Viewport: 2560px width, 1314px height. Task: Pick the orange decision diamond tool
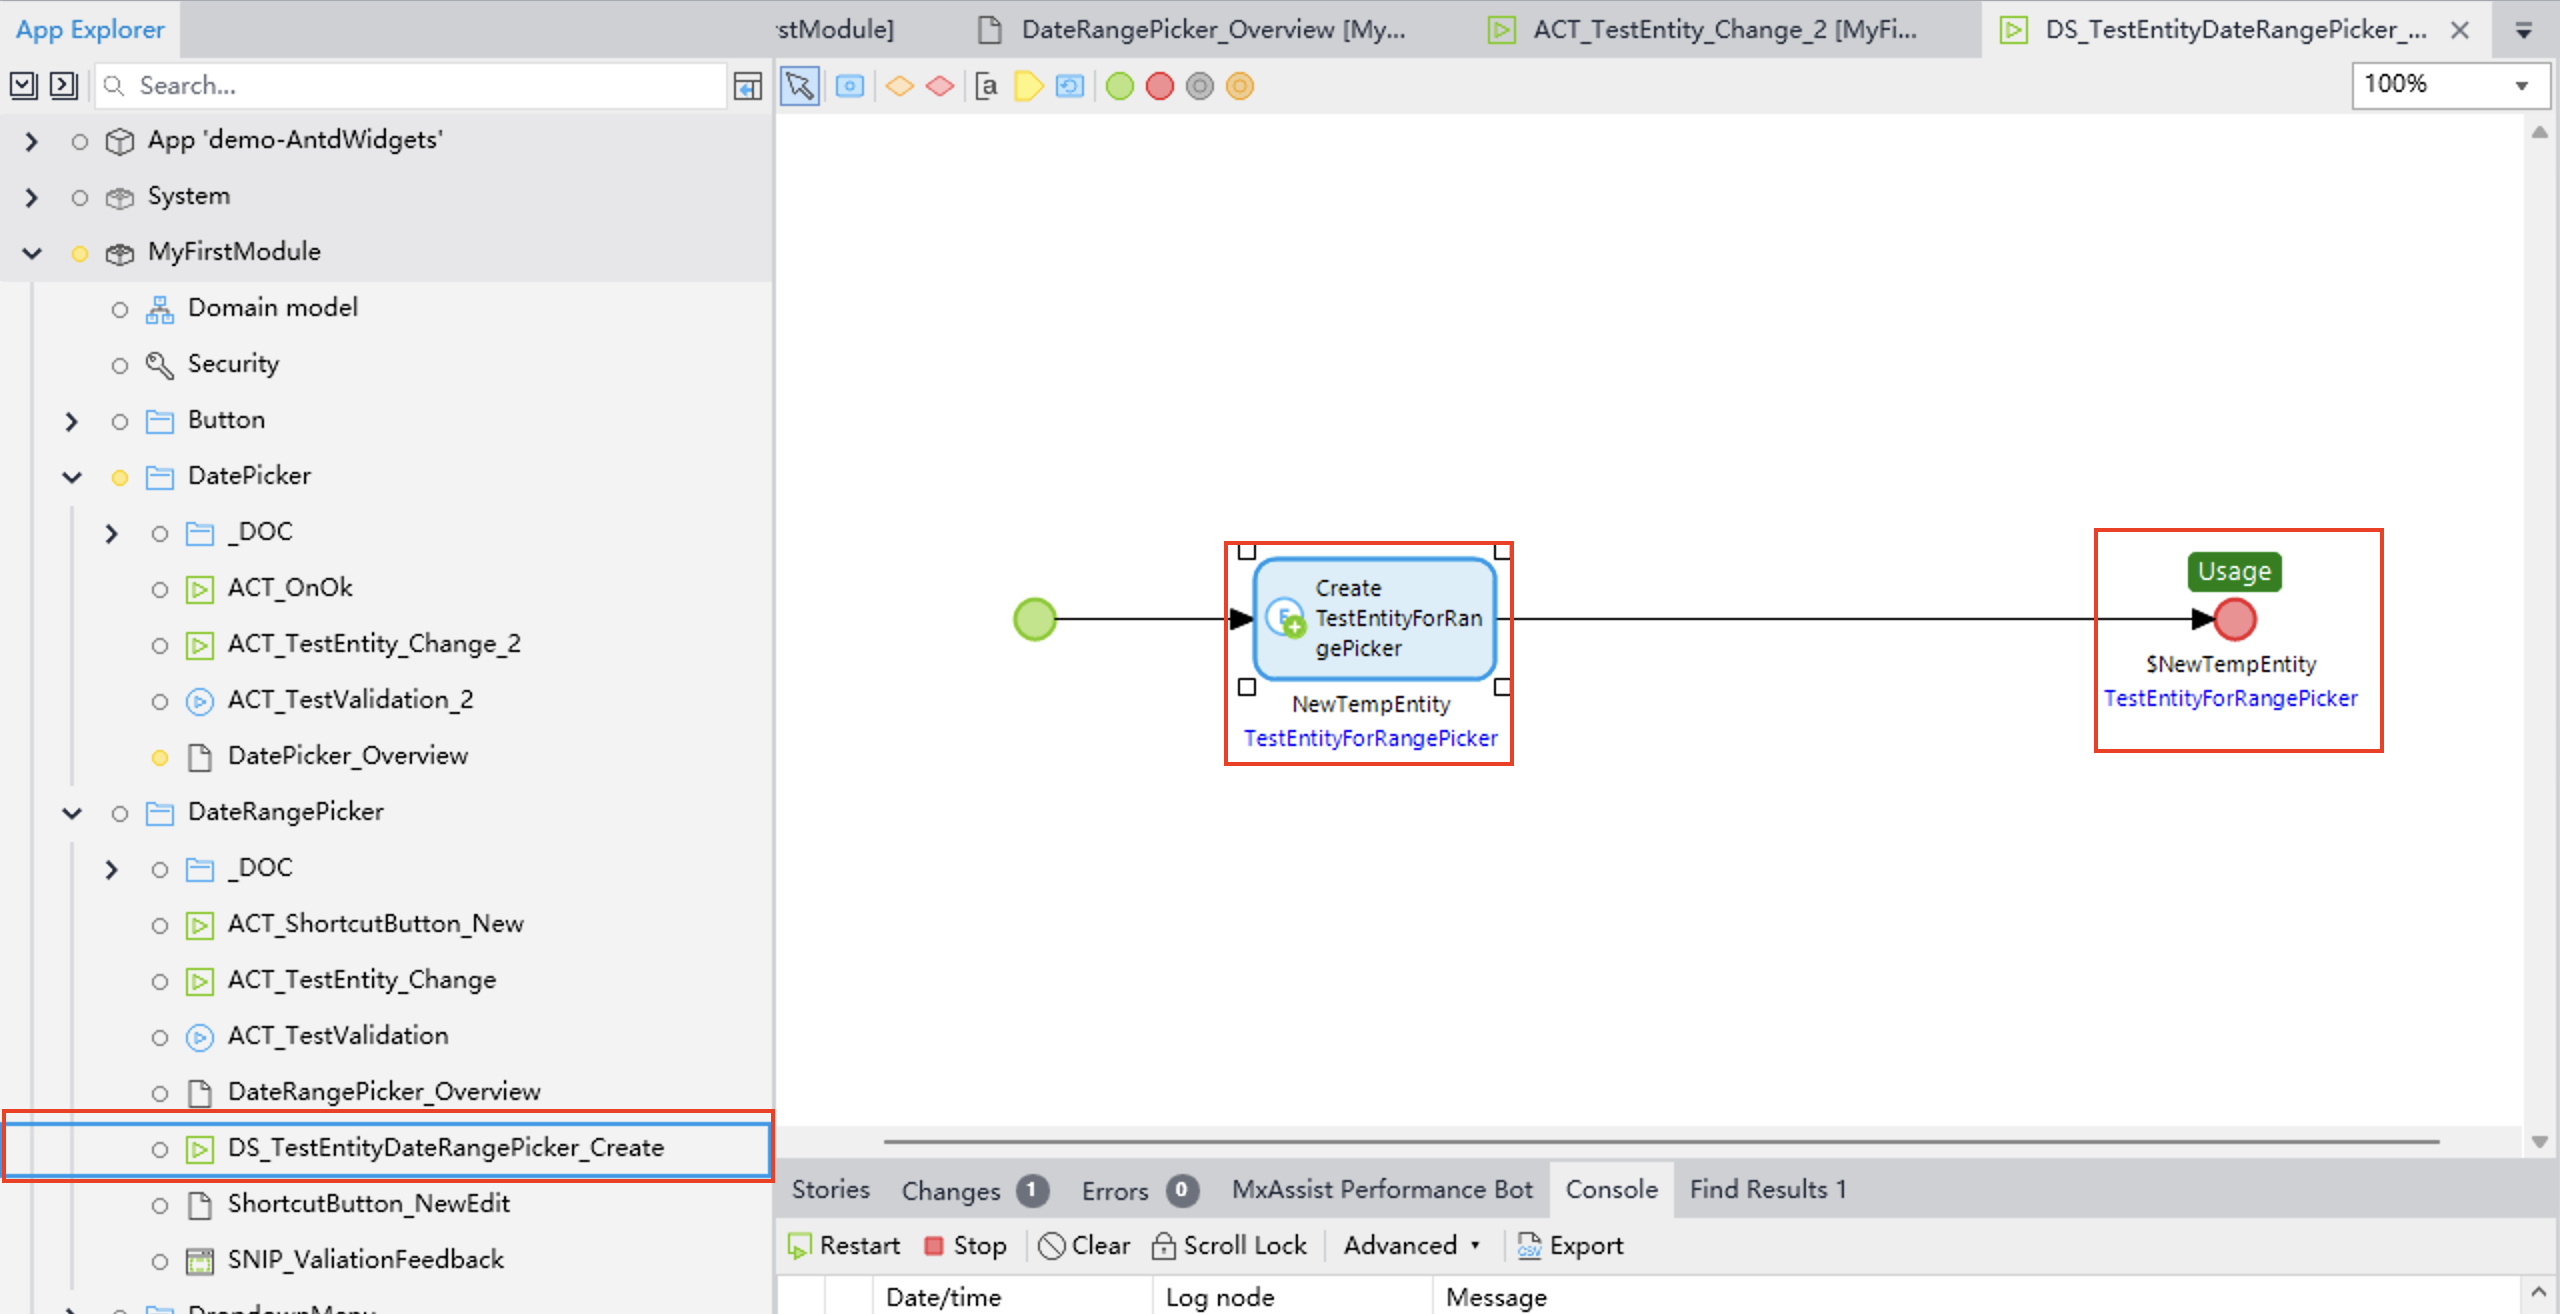[x=899, y=86]
